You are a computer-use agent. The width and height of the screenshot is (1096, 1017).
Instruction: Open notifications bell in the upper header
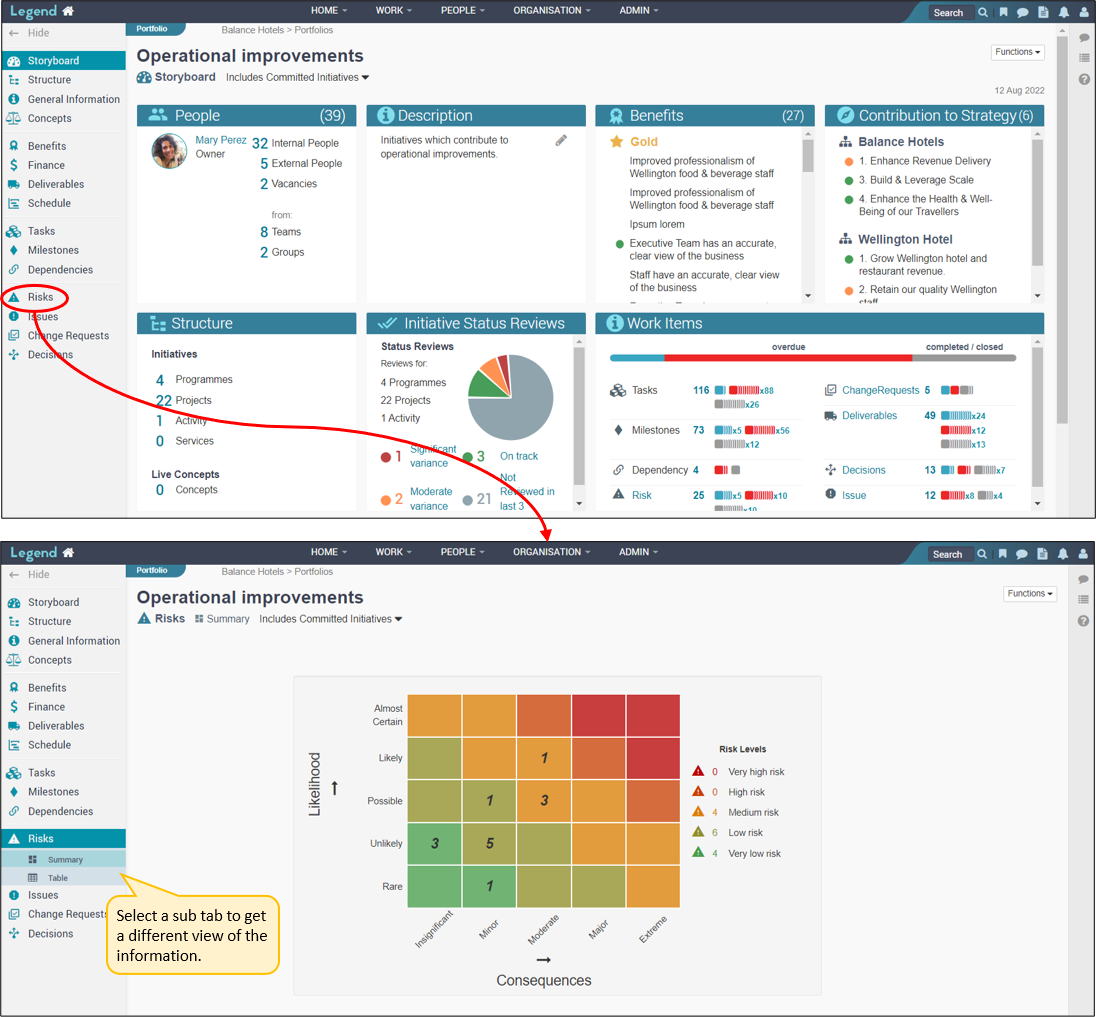pos(1064,12)
